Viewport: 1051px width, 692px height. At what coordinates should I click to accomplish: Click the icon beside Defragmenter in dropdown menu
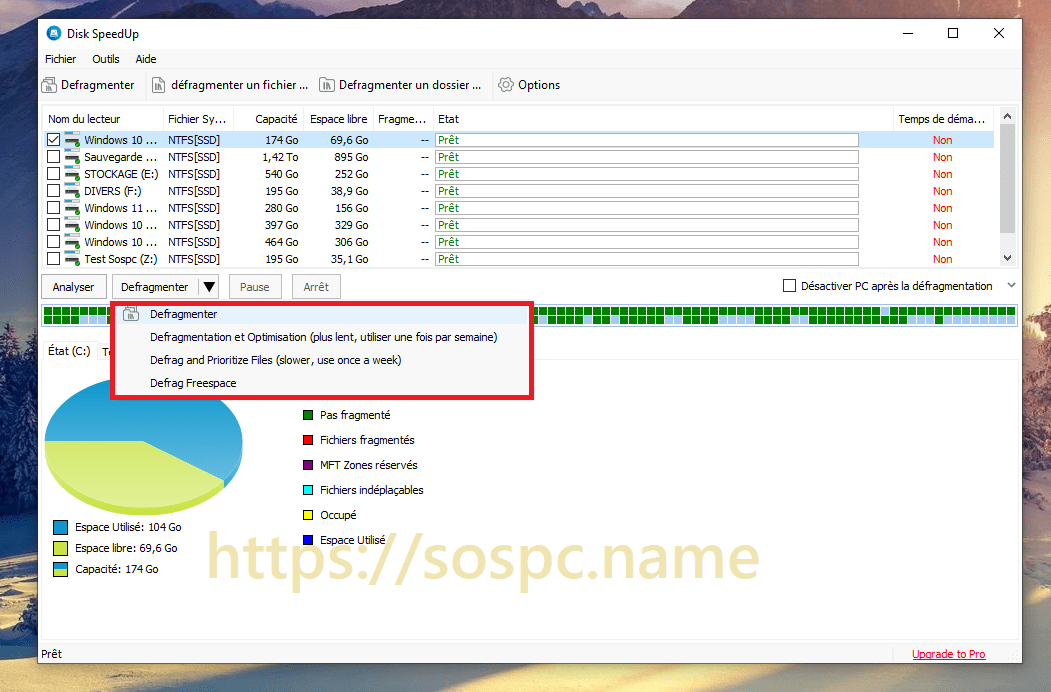tap(131, 314)
